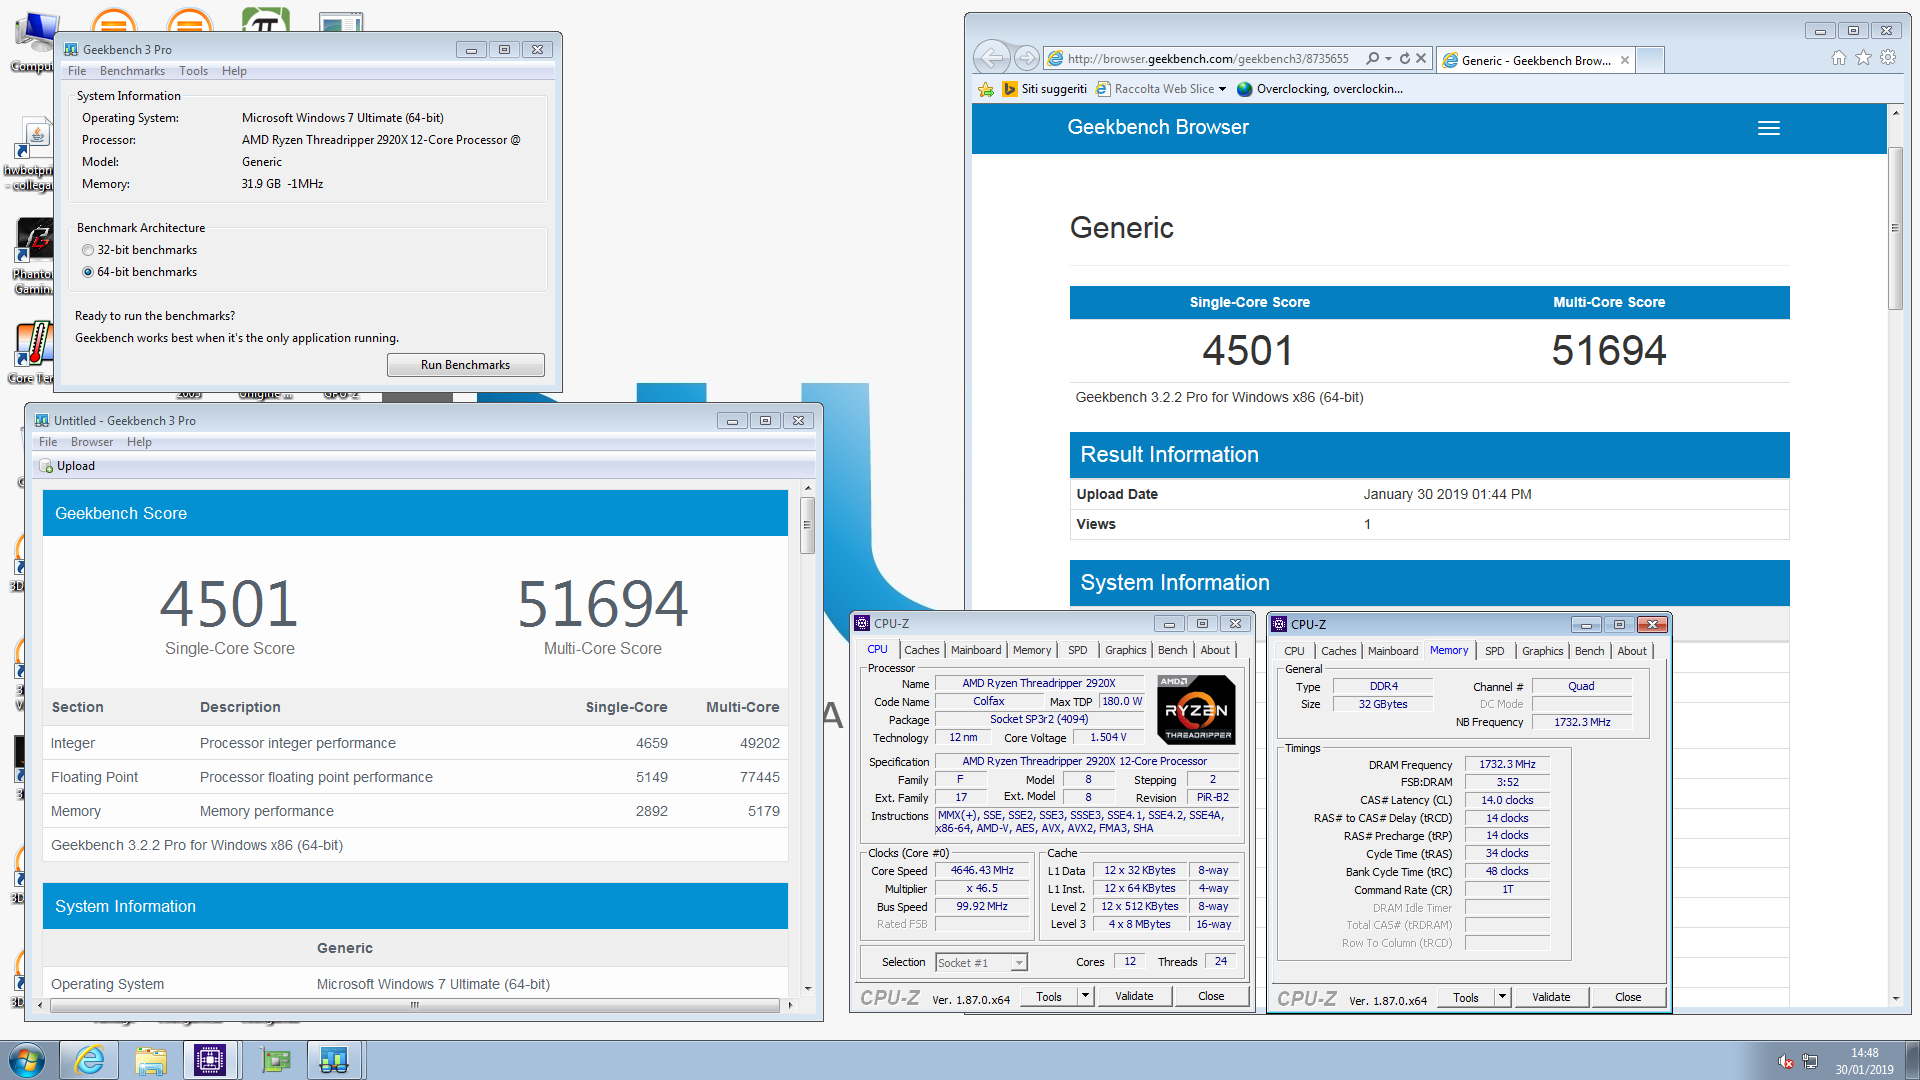Image resolution: width=1920 pixels, height=1080 pixels.
Task: Expand Raccolta Web Slice dropdown
Action: pyautogui.click(x=1222, y=89)
